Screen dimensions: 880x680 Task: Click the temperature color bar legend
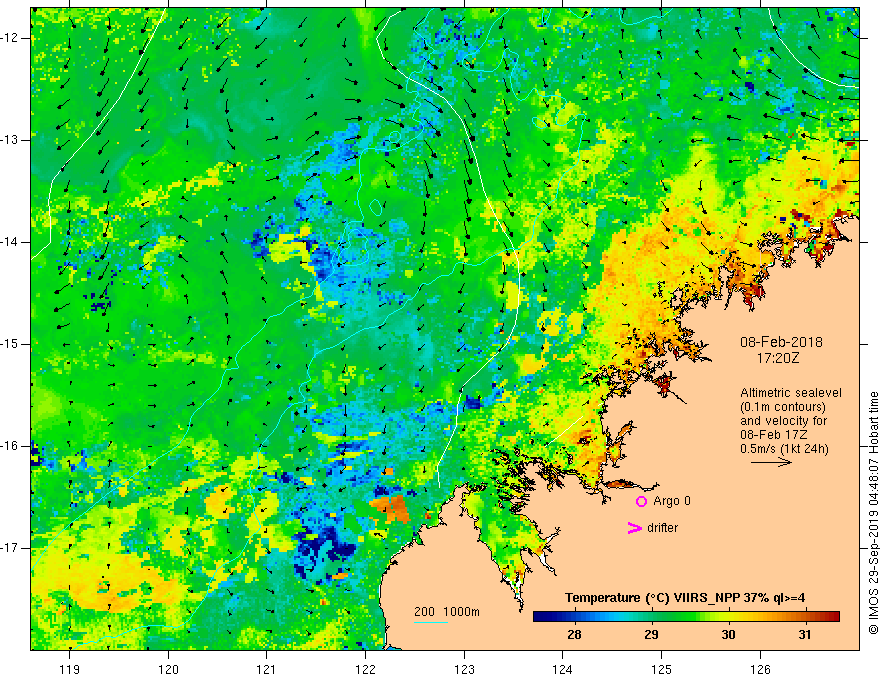tap(686, 617)
